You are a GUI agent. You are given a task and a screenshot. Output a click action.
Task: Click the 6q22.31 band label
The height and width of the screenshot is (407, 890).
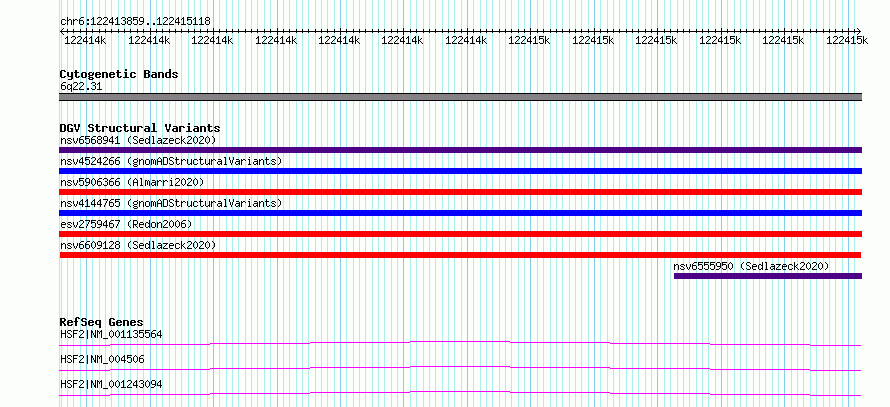81,87
